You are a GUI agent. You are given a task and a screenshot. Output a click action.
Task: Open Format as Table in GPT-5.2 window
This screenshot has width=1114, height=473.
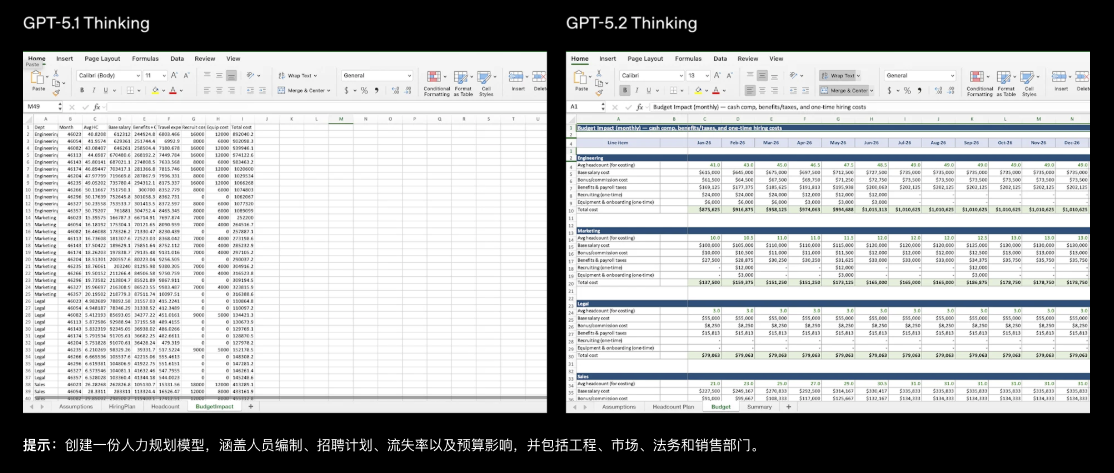tap(1006, 84)
